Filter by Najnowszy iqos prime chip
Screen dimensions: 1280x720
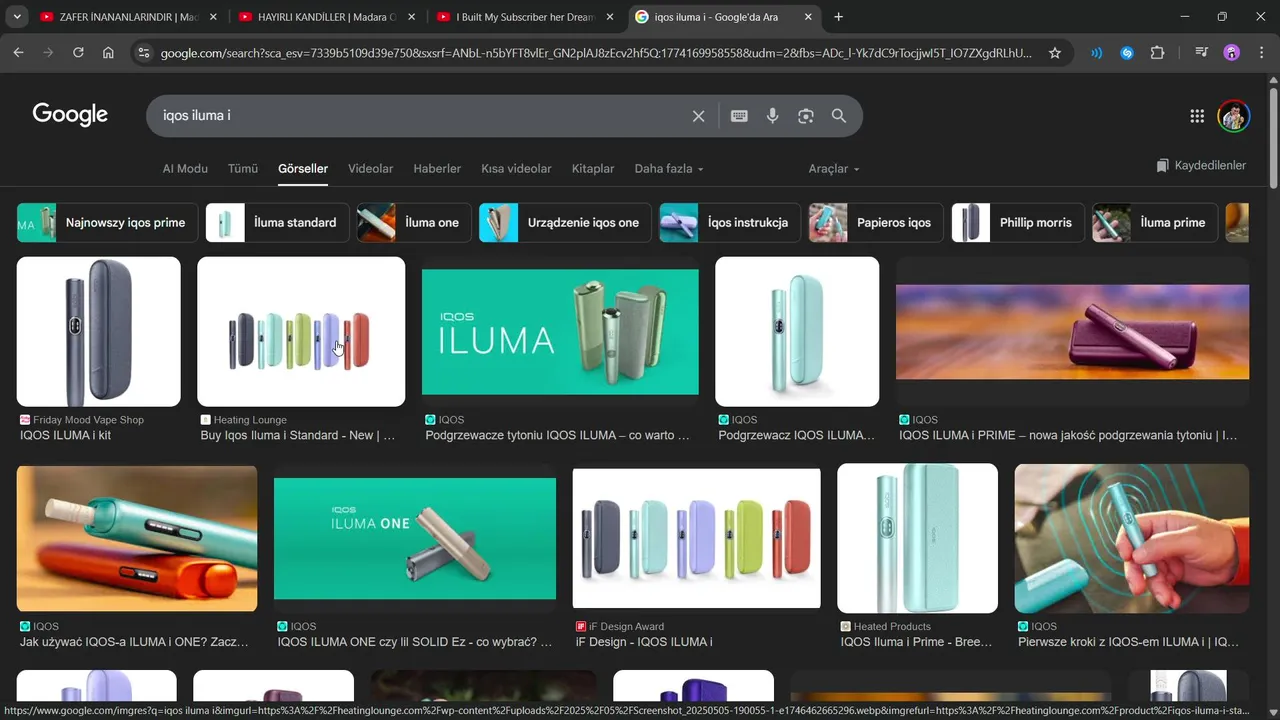click(108, 223)
